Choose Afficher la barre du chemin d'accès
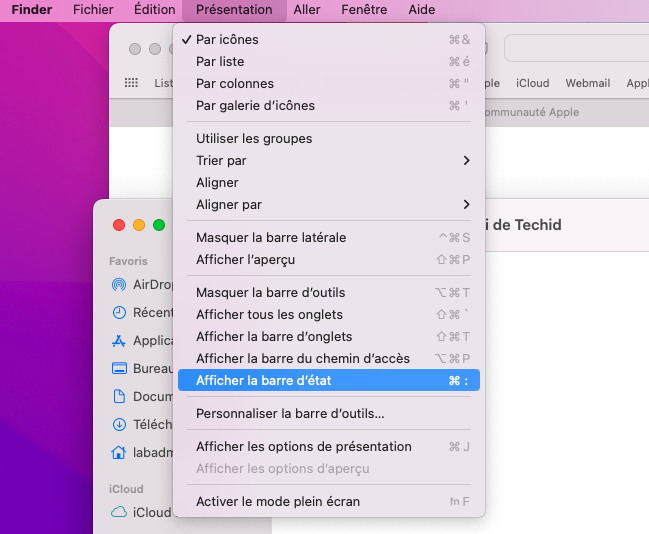649x534 pixels. tap(329, 358)
